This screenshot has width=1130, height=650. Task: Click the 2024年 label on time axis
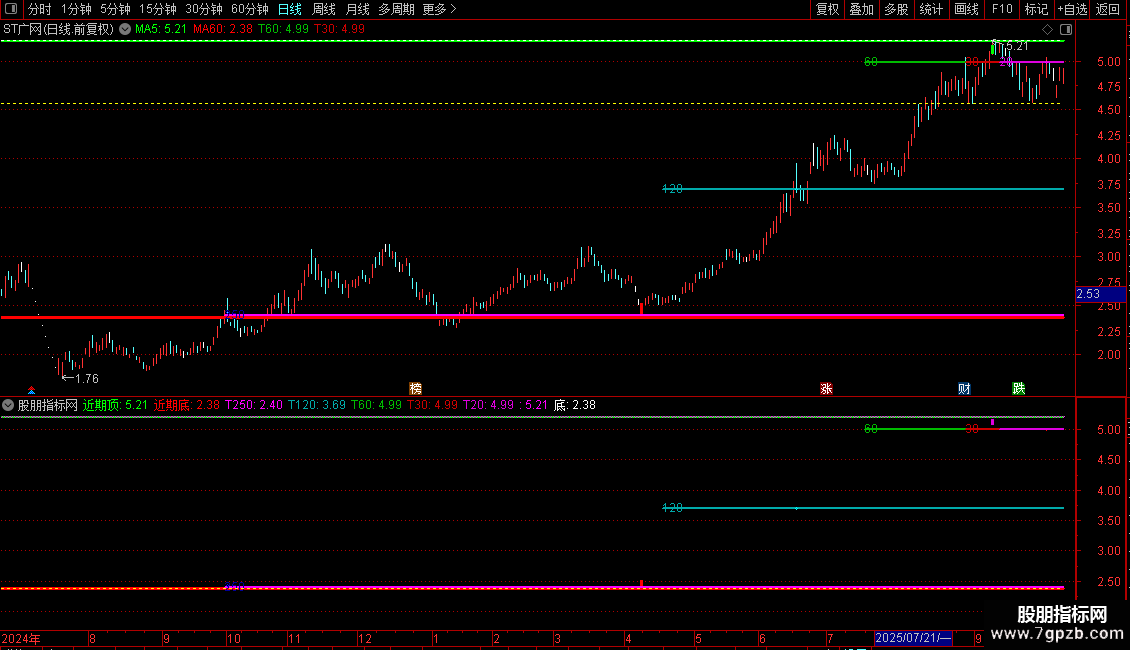click(x=21, y=639)
